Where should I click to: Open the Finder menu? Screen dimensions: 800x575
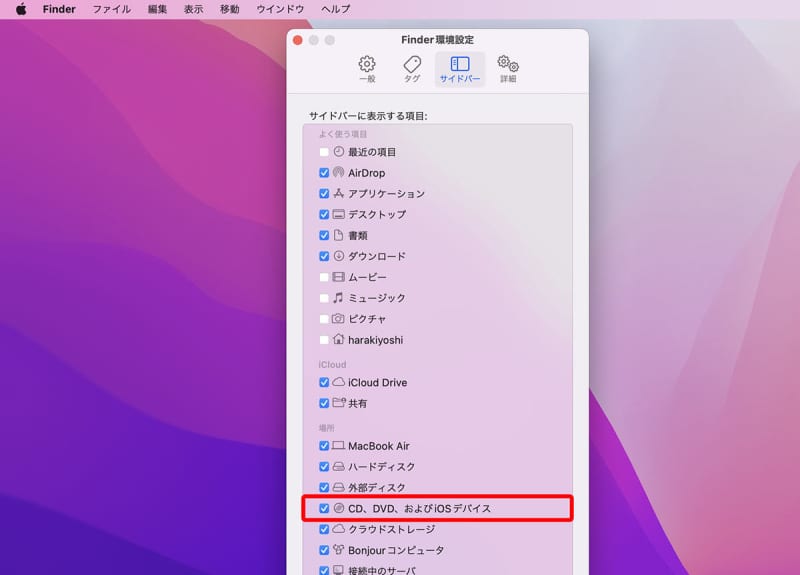coord(59,9)
